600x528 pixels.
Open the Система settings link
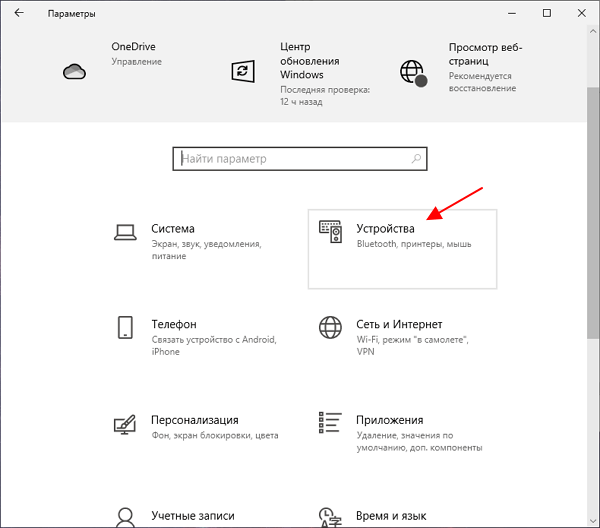[173, 229]
